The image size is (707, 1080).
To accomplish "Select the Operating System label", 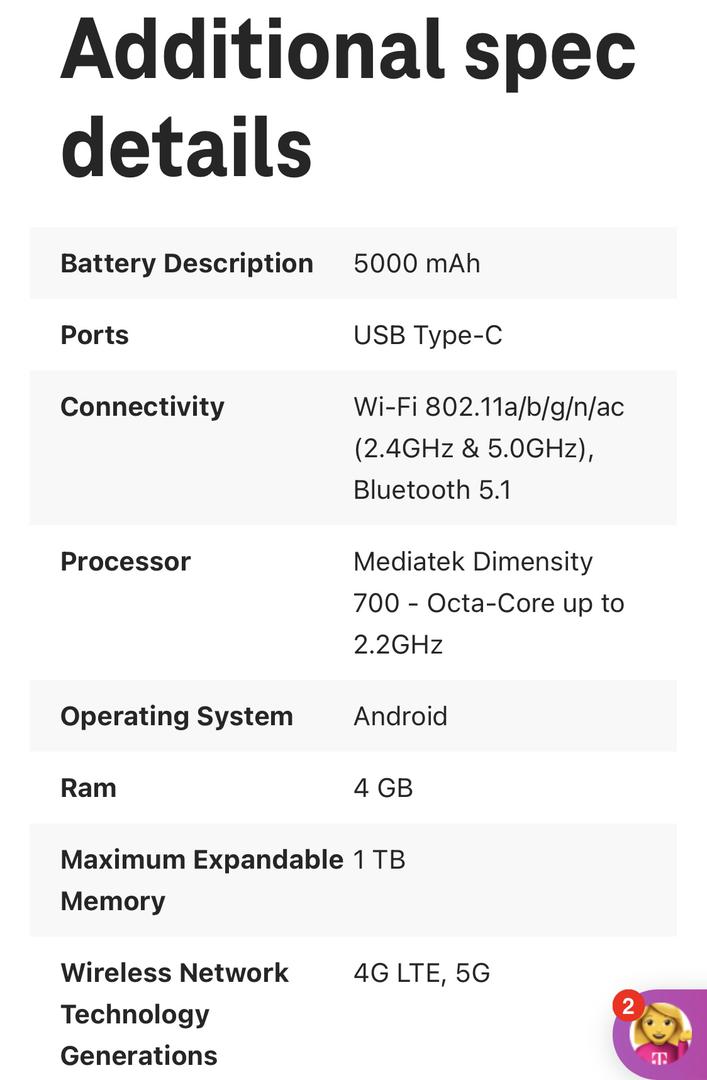I will [x=177, y=716].
